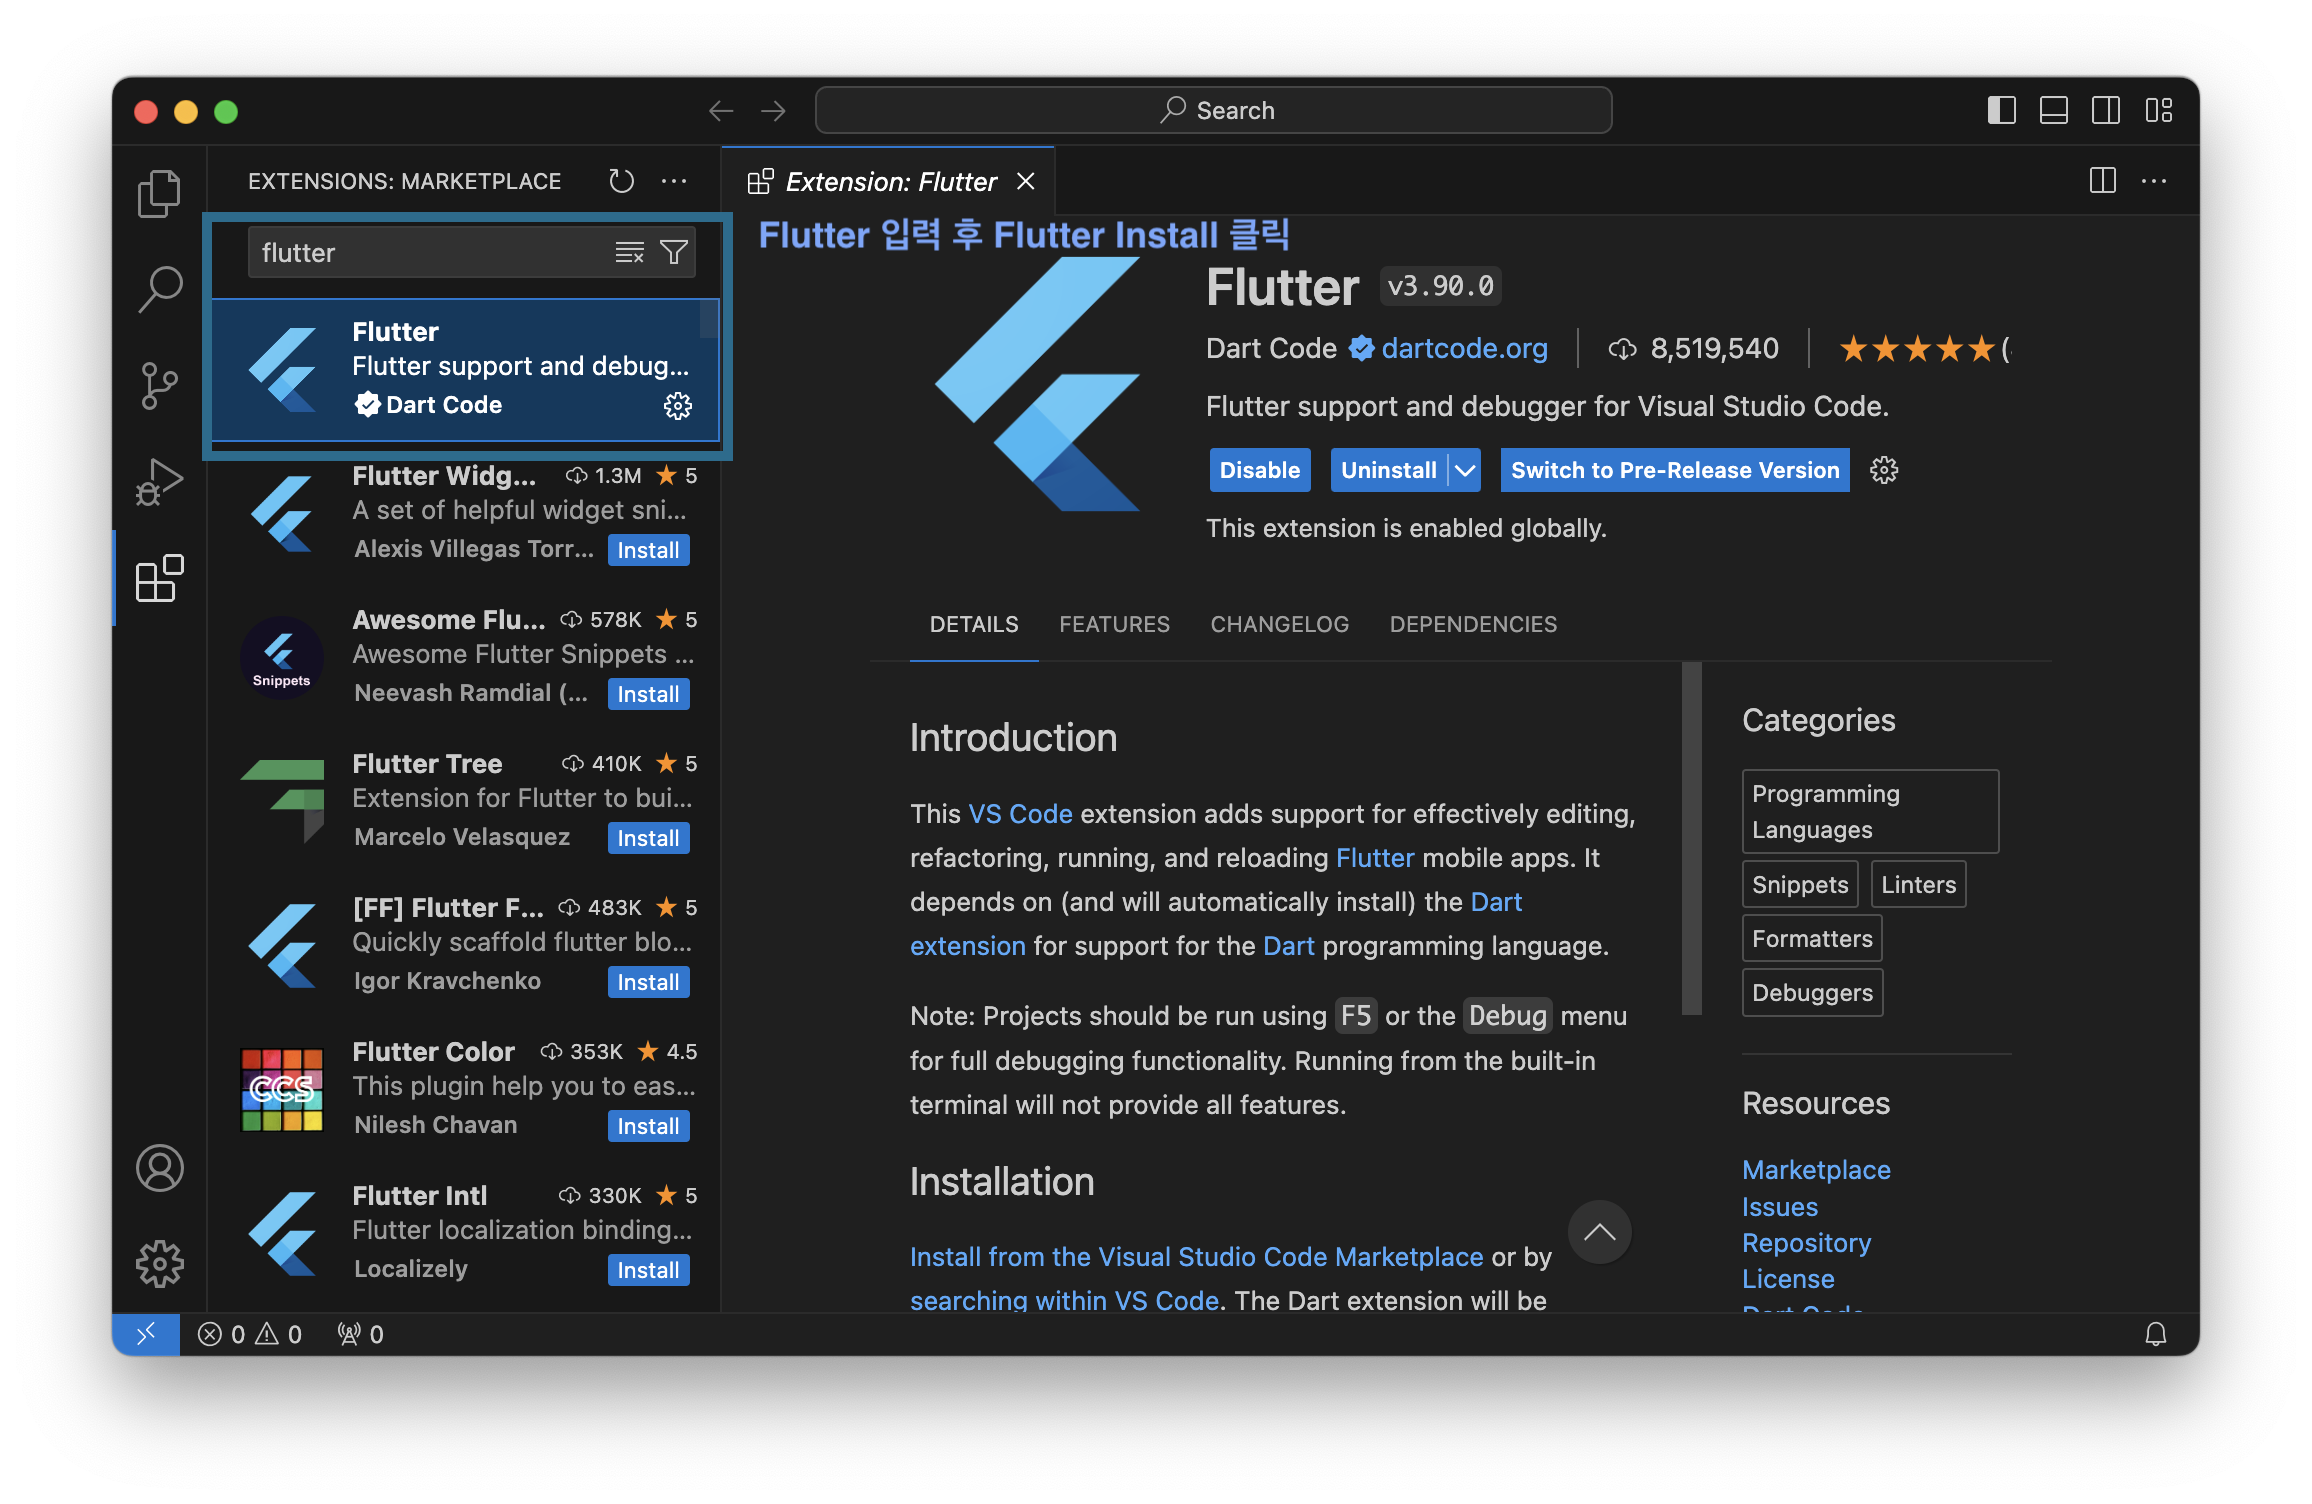The image size is (2312, 1504).
Task: Click the details pane vertical scrollbar
Action: (1692, 838)
